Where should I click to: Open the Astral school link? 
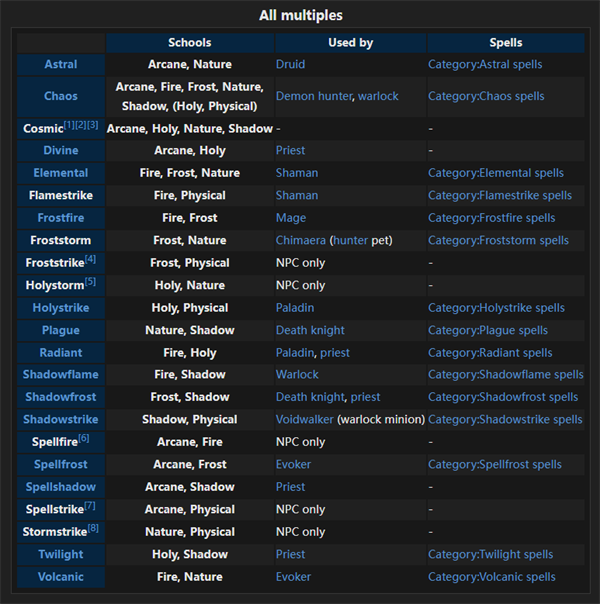click(x=61, y=64)
